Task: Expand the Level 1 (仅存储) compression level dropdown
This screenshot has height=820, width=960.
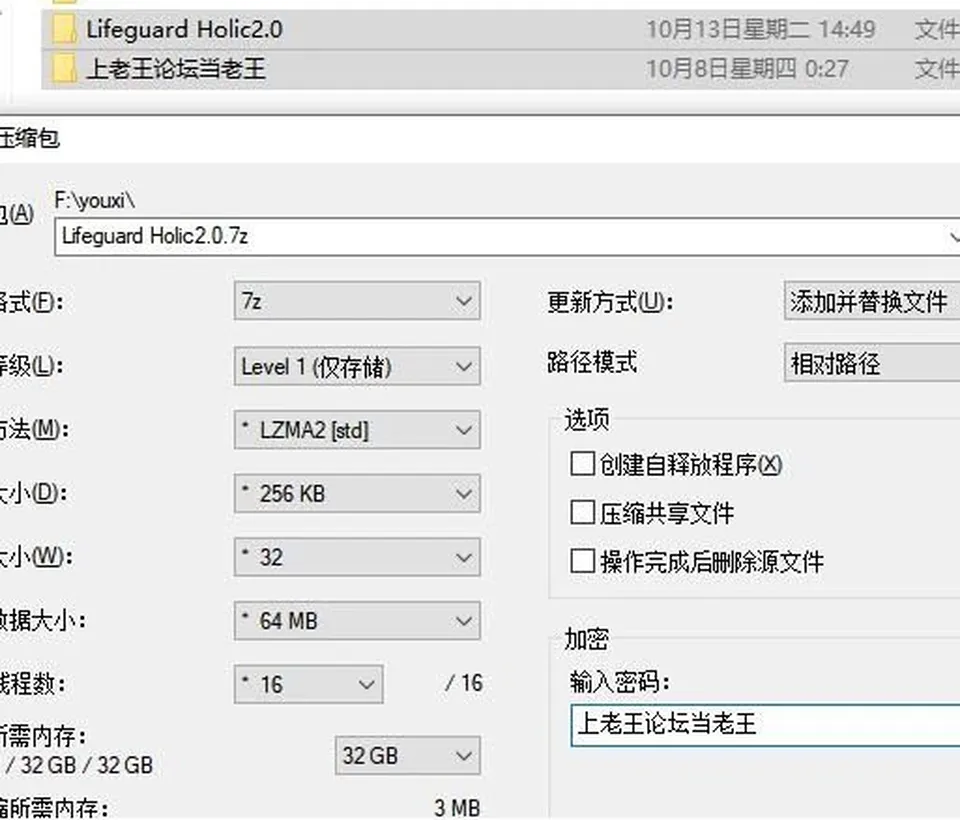Action: coord(357,366)
